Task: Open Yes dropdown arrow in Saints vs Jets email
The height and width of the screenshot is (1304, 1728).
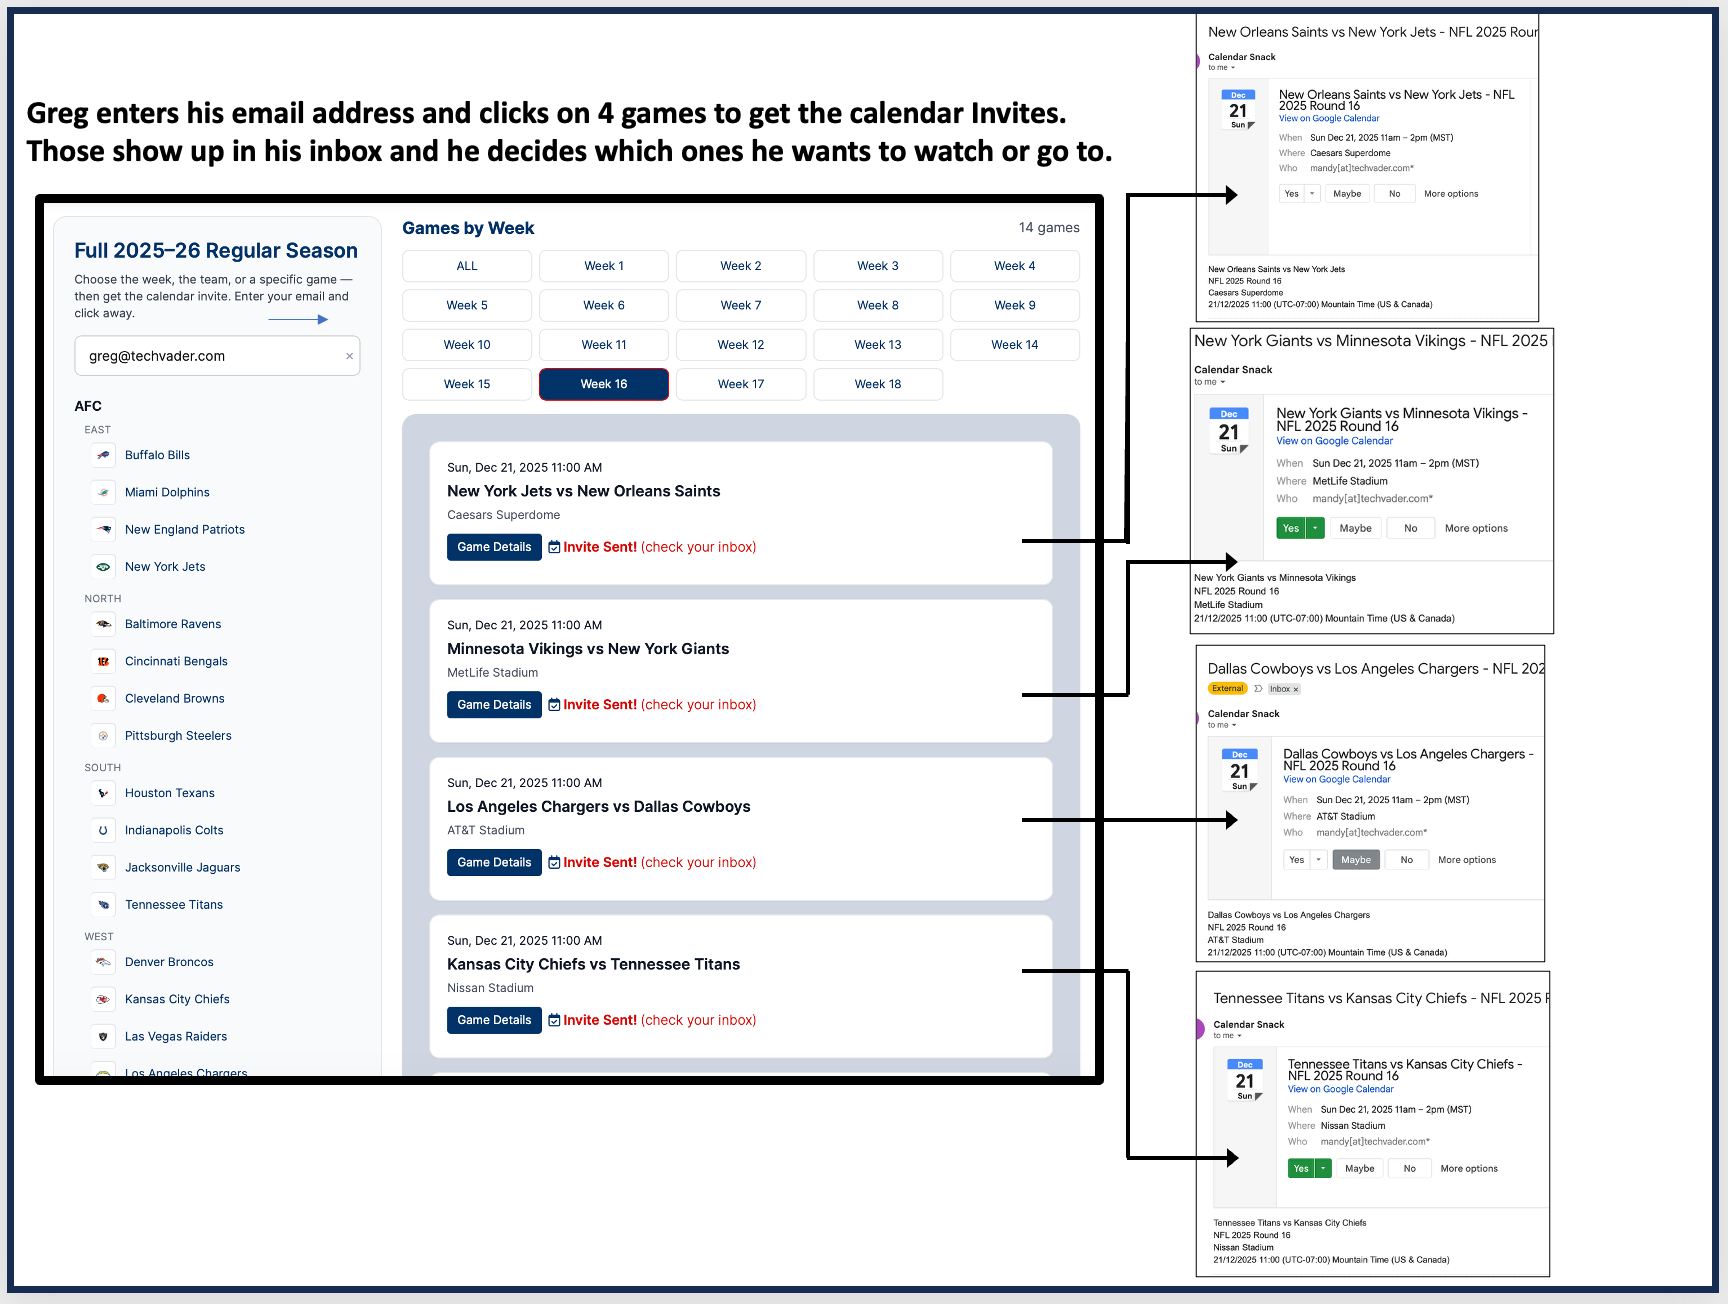Action: [x=1312, y=194]
